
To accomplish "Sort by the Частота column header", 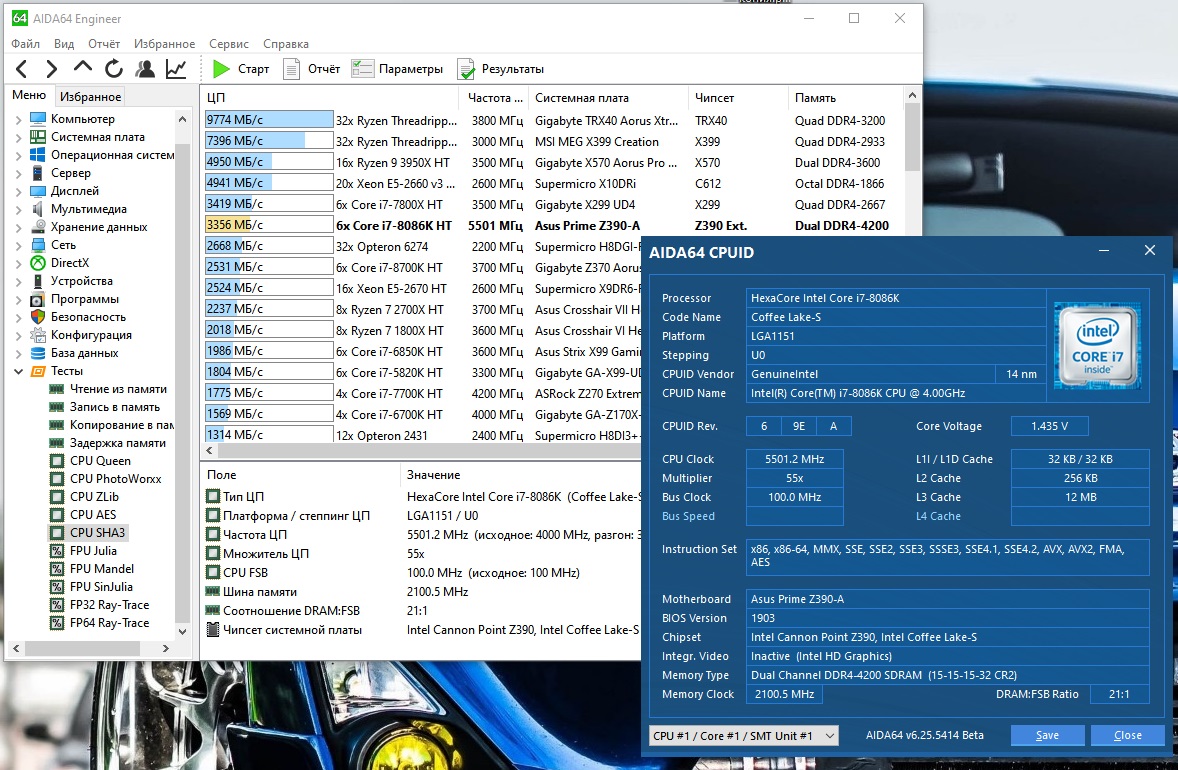I will coord(493,98).
